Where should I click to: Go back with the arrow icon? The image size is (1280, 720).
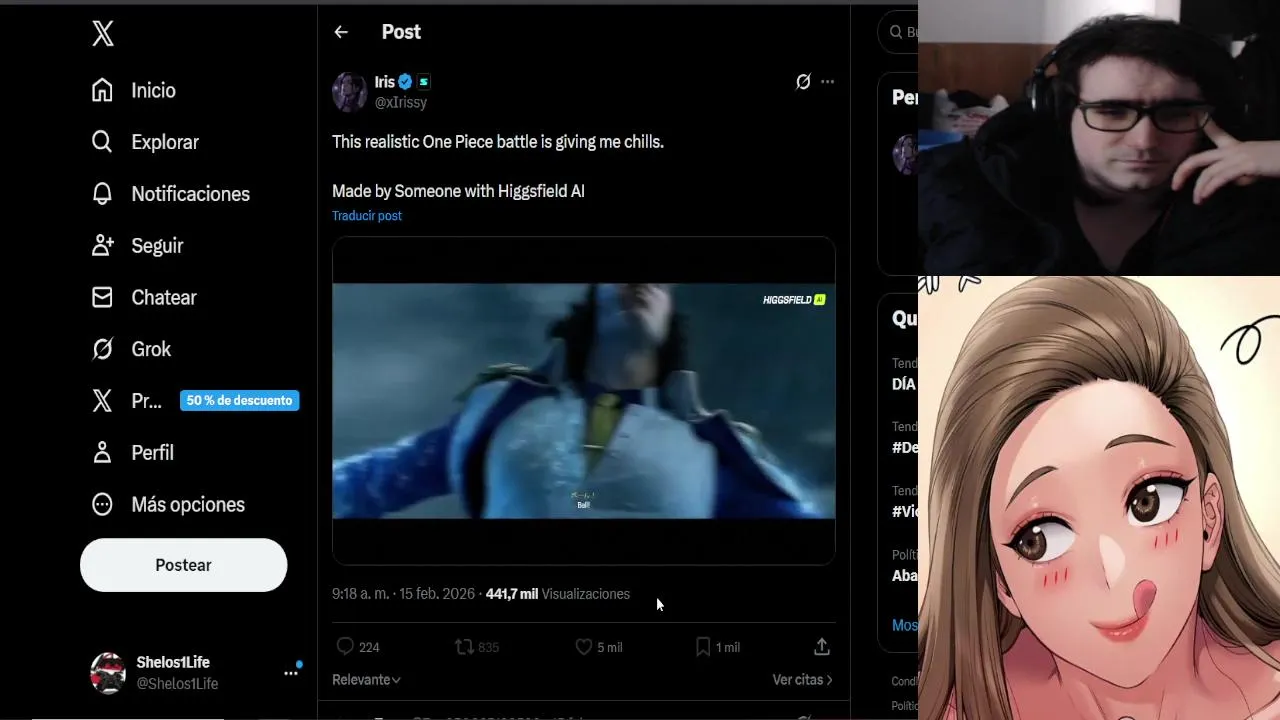[x=341, y=32]
